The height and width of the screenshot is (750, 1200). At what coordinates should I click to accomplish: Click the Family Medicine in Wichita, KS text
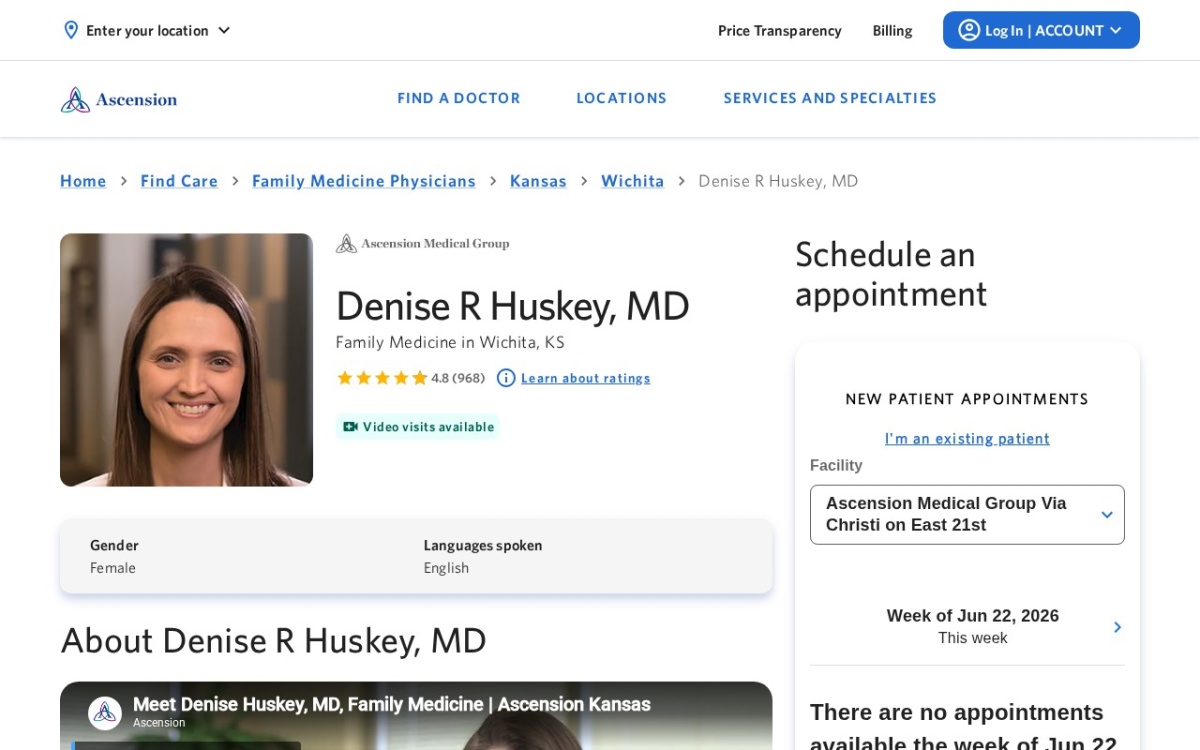[450, 342]
